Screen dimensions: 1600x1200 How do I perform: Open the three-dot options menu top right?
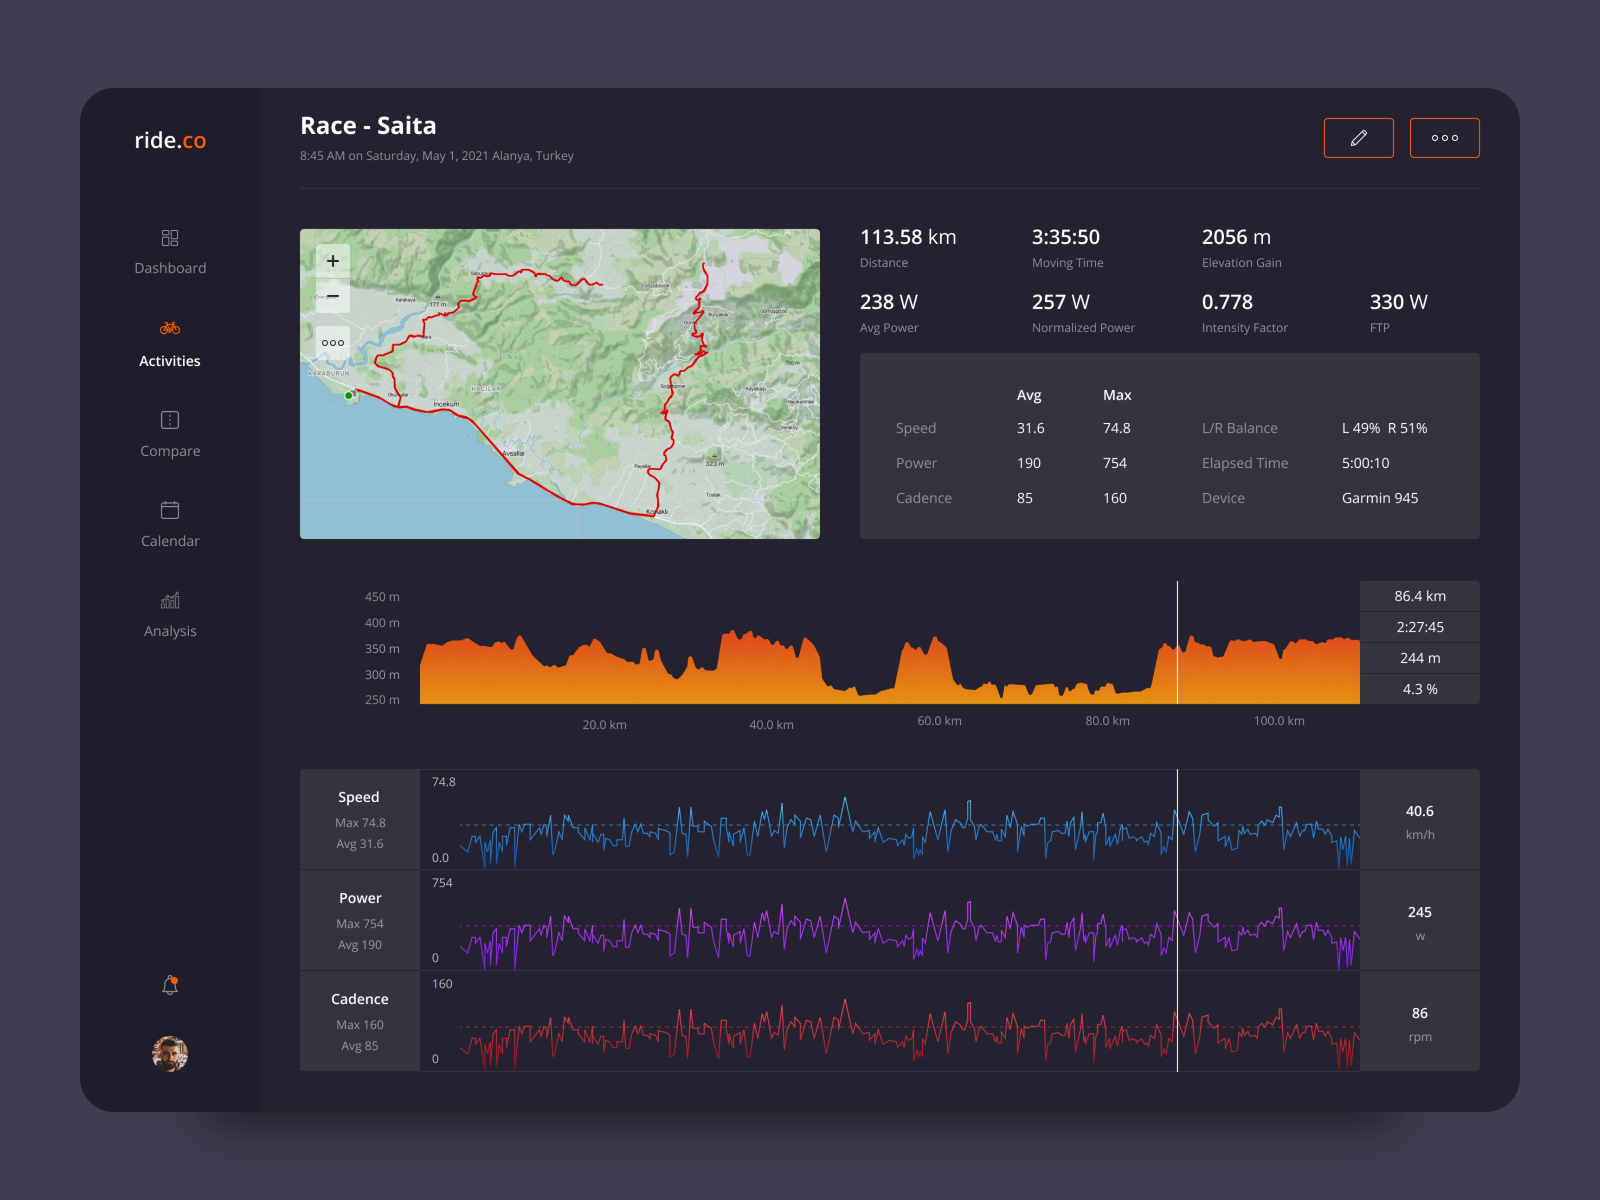[x=1444, y=137]
